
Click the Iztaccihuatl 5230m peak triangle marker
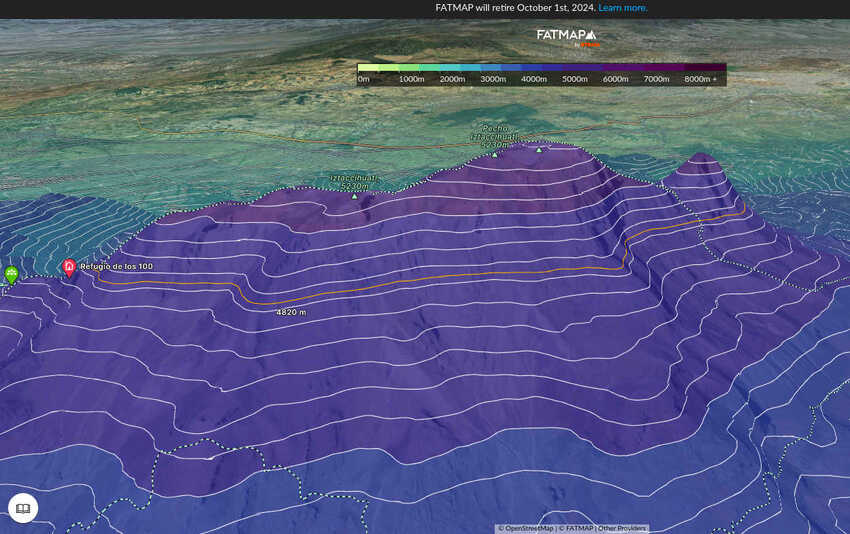tap(354, 196)
